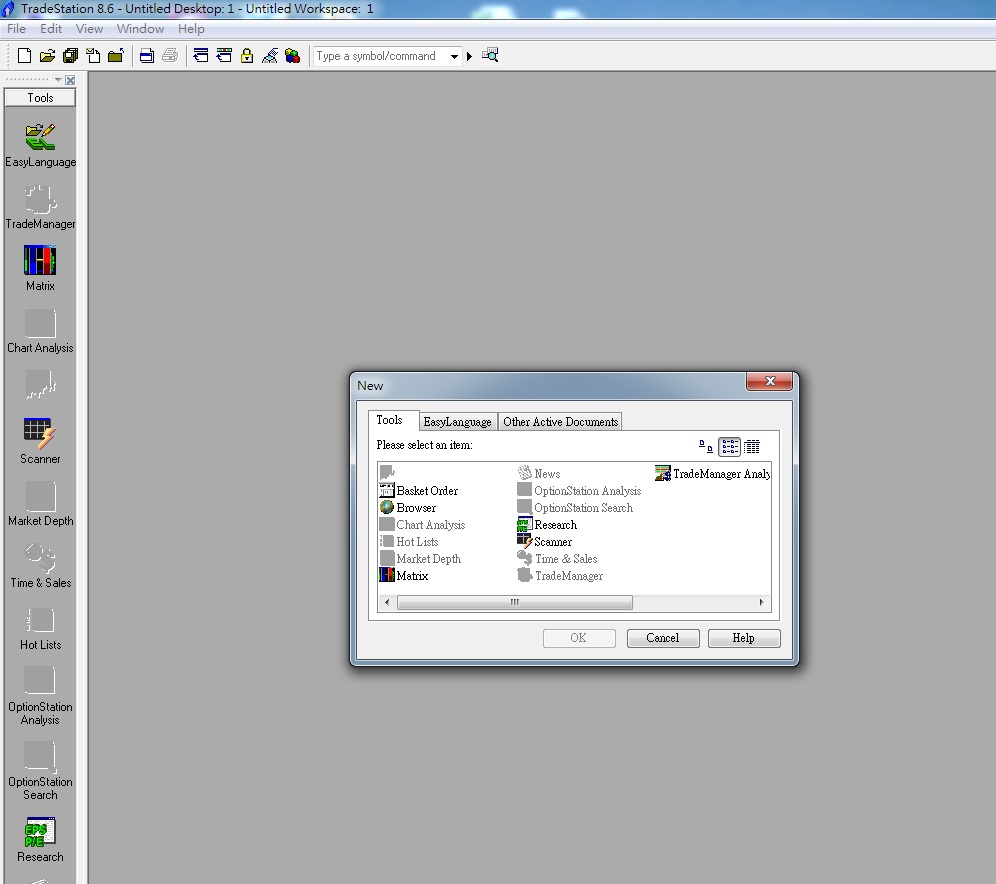
Task: Select Matrix in the New dialog list
Action: [x=404, y=576]
